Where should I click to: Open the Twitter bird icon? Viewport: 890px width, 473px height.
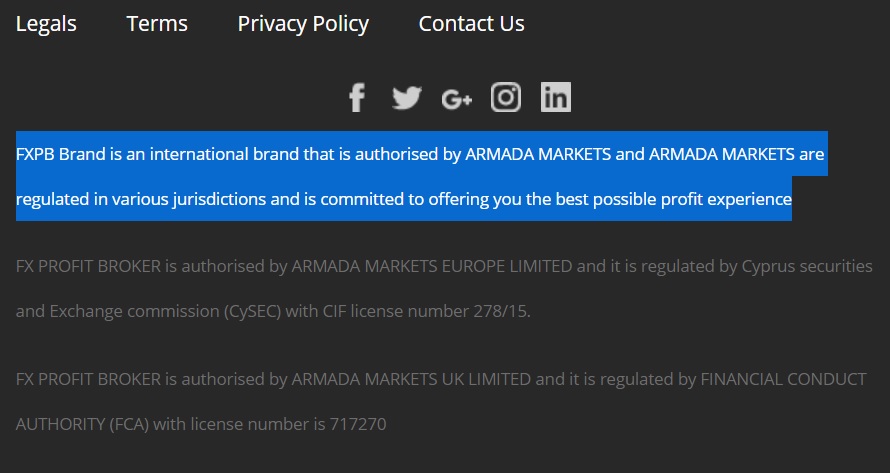(x=407, y=98)
